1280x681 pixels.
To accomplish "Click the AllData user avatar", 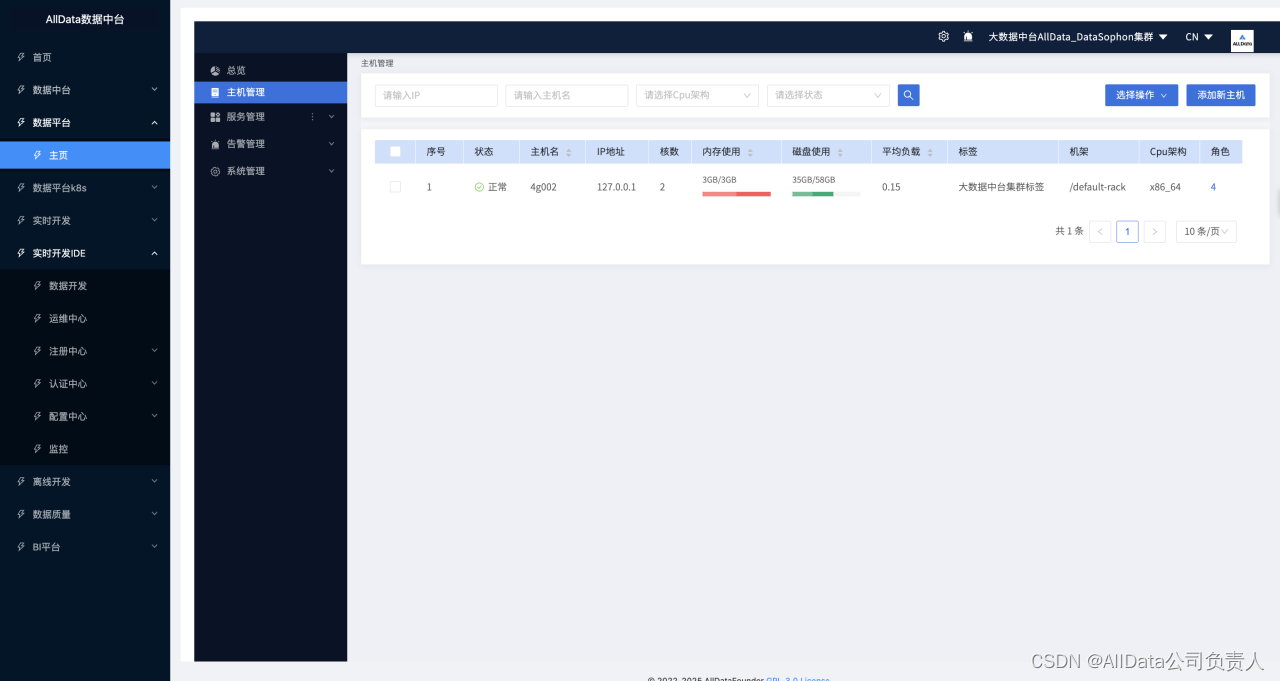I will point(1242,40).
